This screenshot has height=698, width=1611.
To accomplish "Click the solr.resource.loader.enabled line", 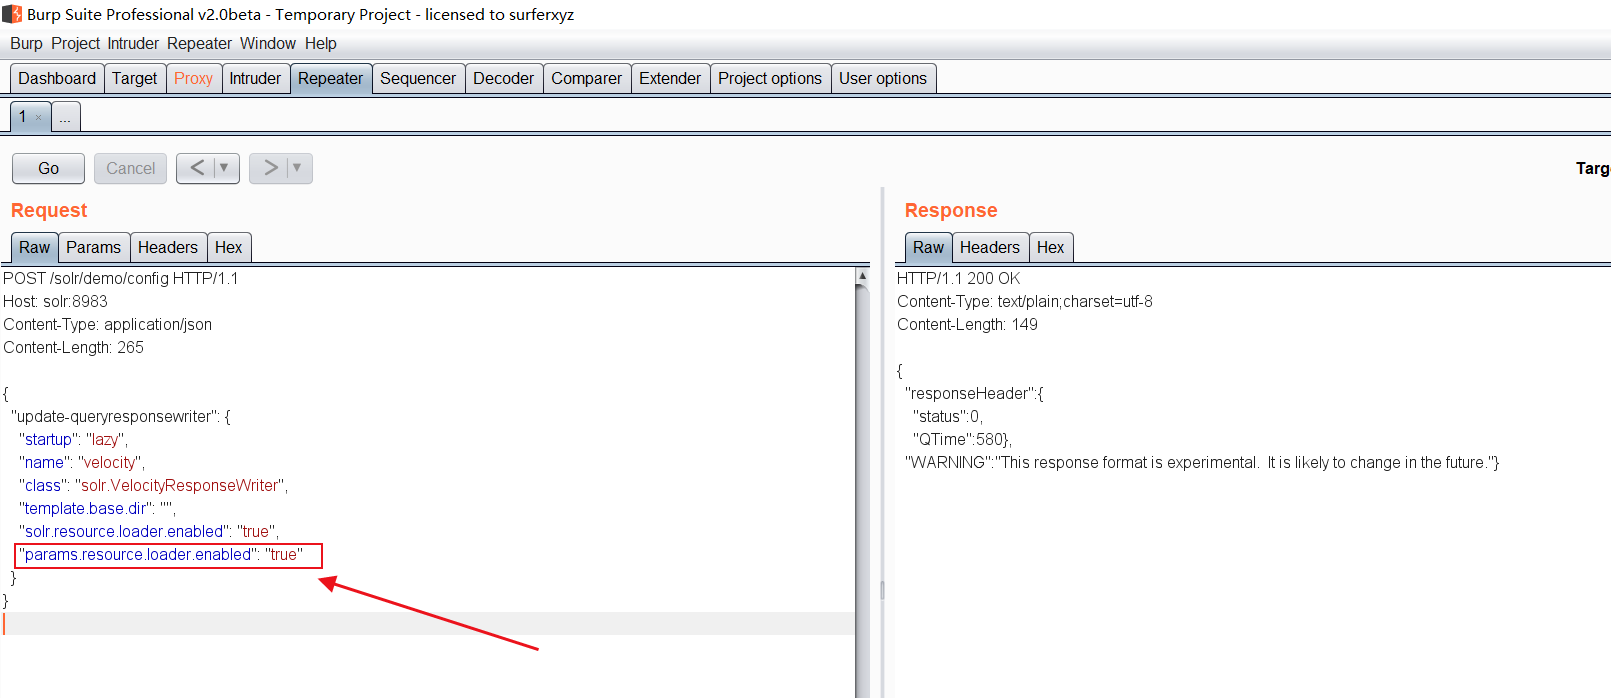I will tap(149, 531).
